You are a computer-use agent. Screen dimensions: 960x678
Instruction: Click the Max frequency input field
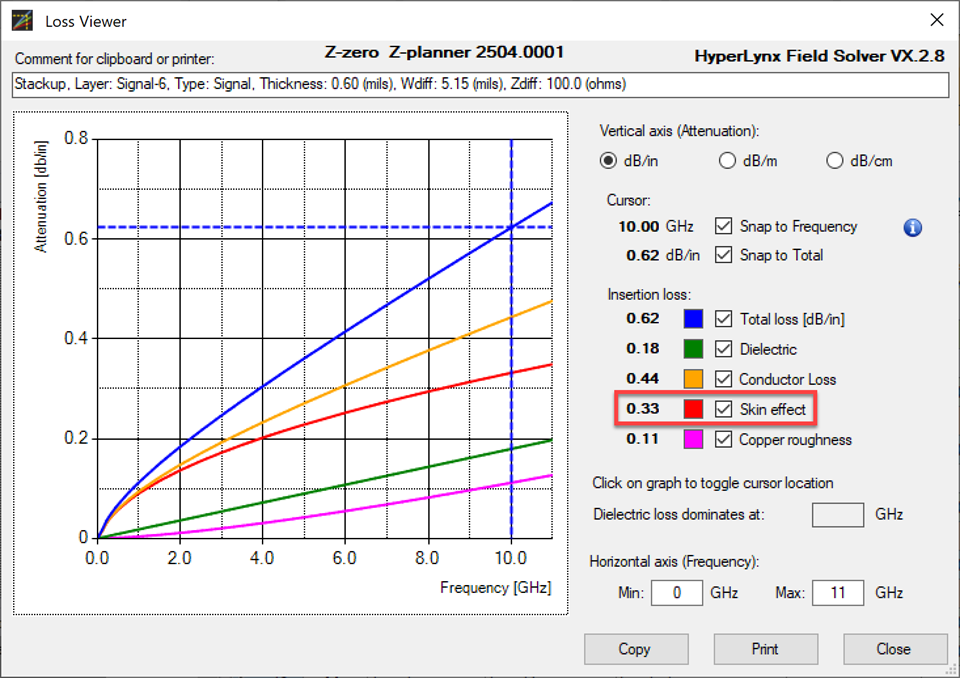coord(838,592)
